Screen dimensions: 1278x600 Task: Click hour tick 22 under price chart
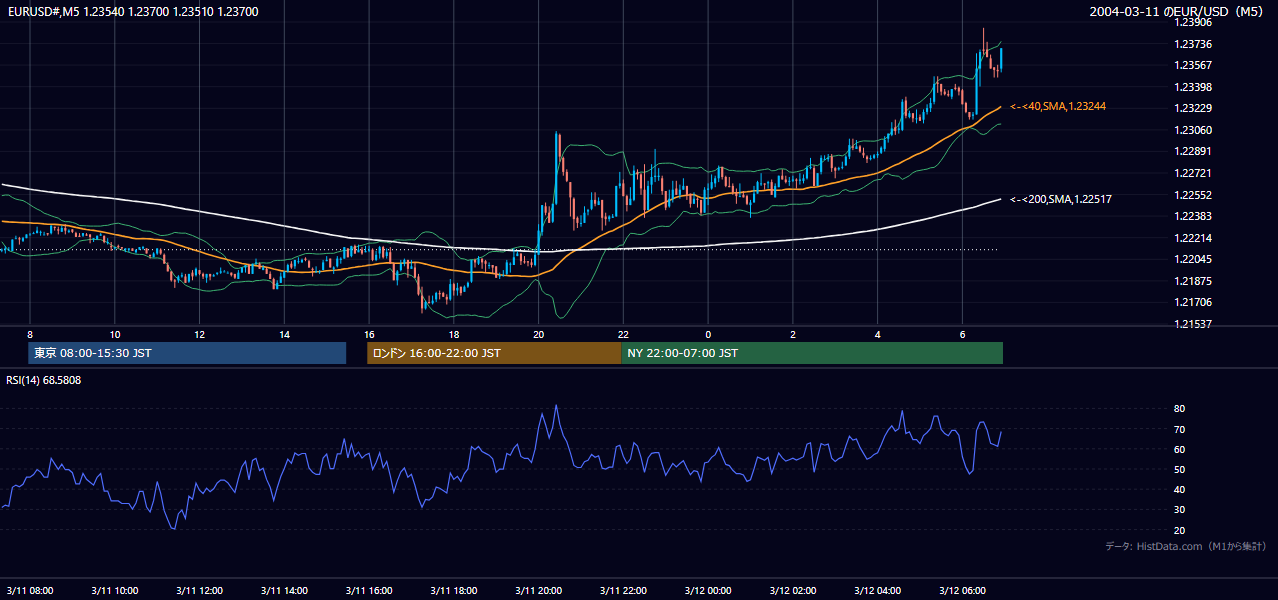point(623,334)
